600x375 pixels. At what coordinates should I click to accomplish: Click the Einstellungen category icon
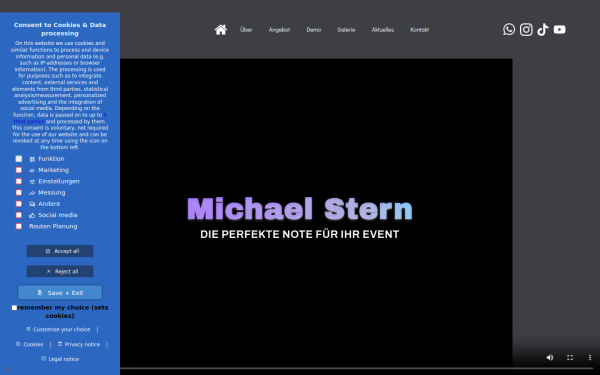(32, 182)
